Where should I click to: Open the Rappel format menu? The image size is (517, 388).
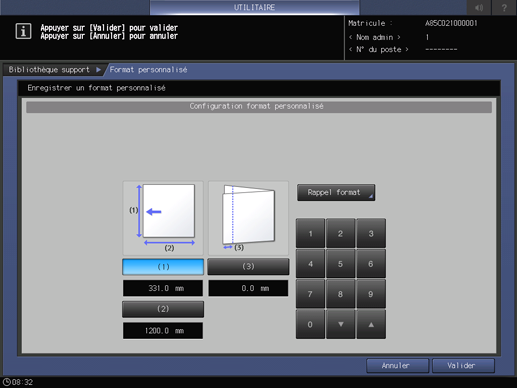(x=336, y=192)
